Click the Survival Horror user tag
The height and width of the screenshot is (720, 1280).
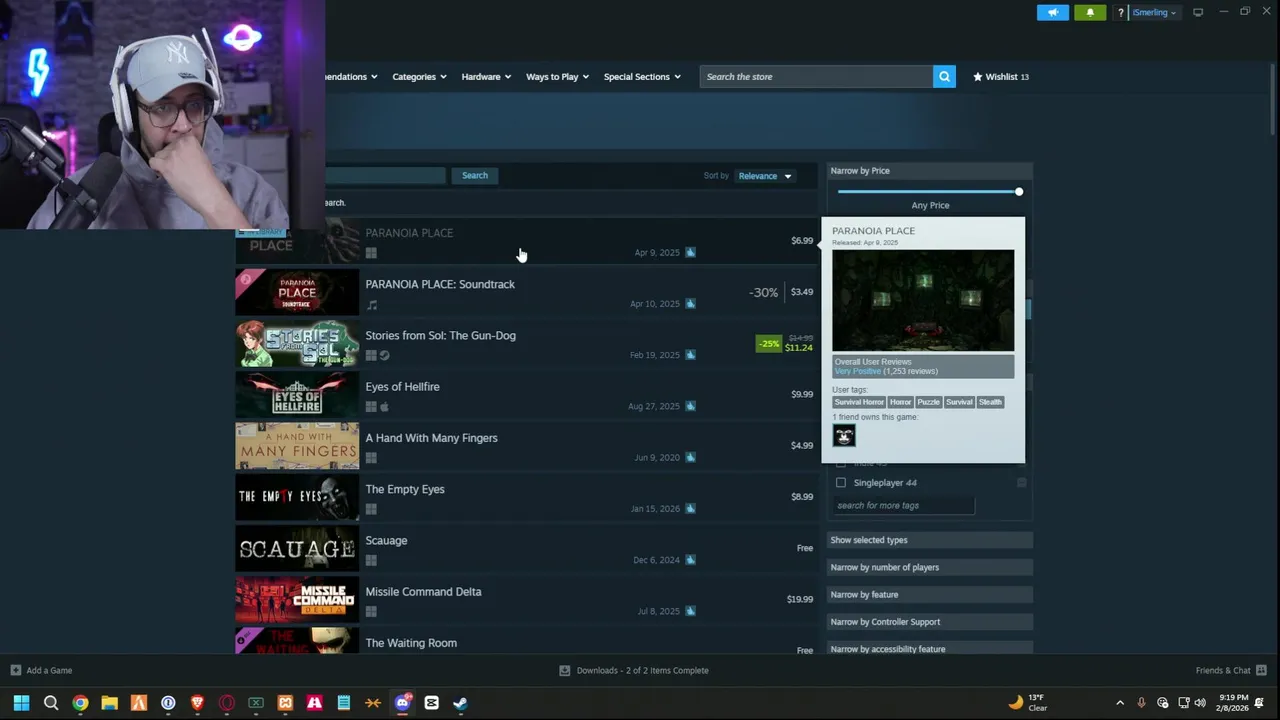tap(859, 402)
